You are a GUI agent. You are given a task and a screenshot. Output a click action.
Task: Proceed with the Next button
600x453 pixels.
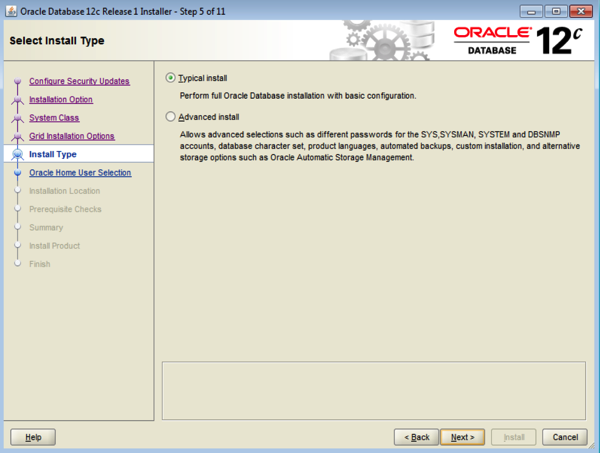[x=462, y=437]
